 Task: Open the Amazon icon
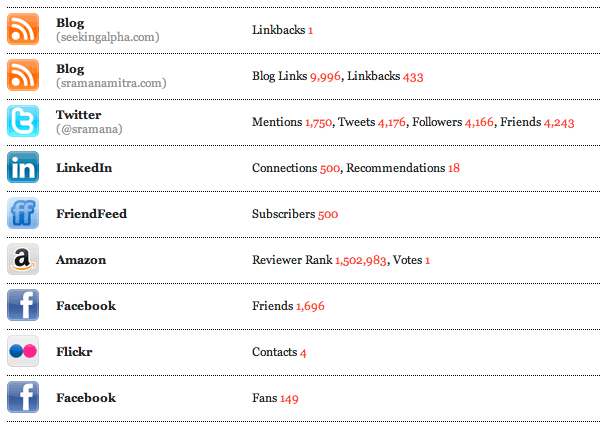click(x=23, y=259)
